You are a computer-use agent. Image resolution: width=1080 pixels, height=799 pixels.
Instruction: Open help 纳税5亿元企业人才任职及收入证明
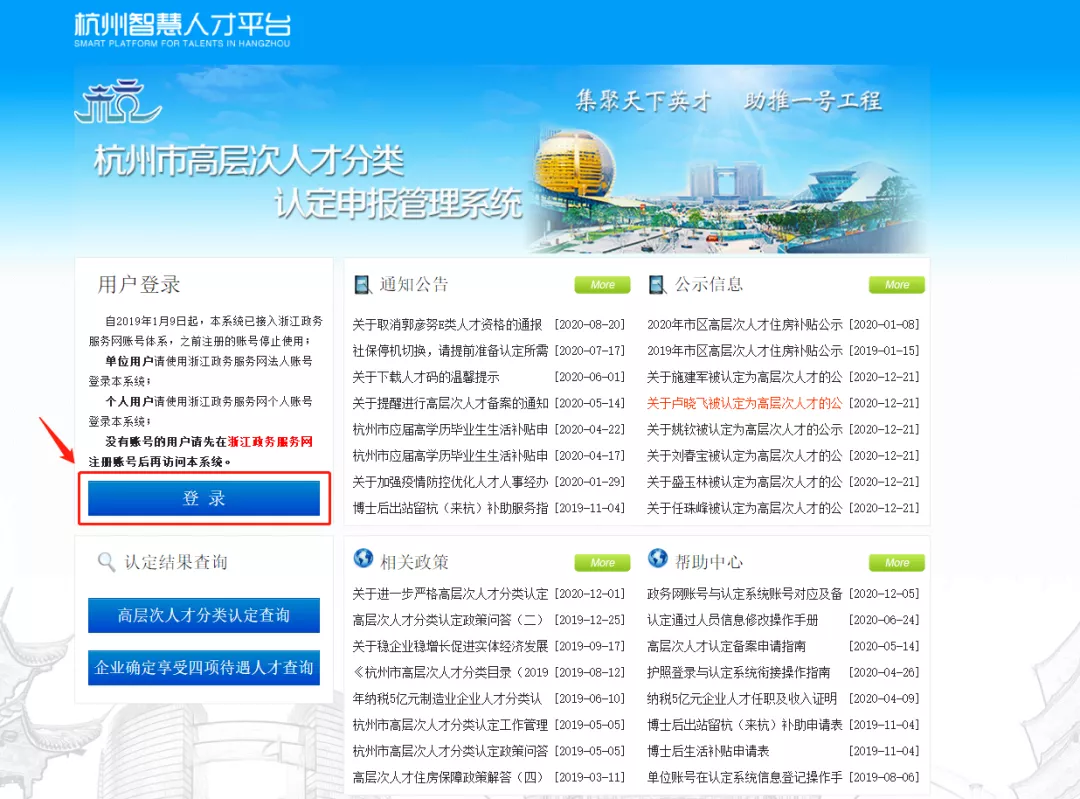pos(742,698)
